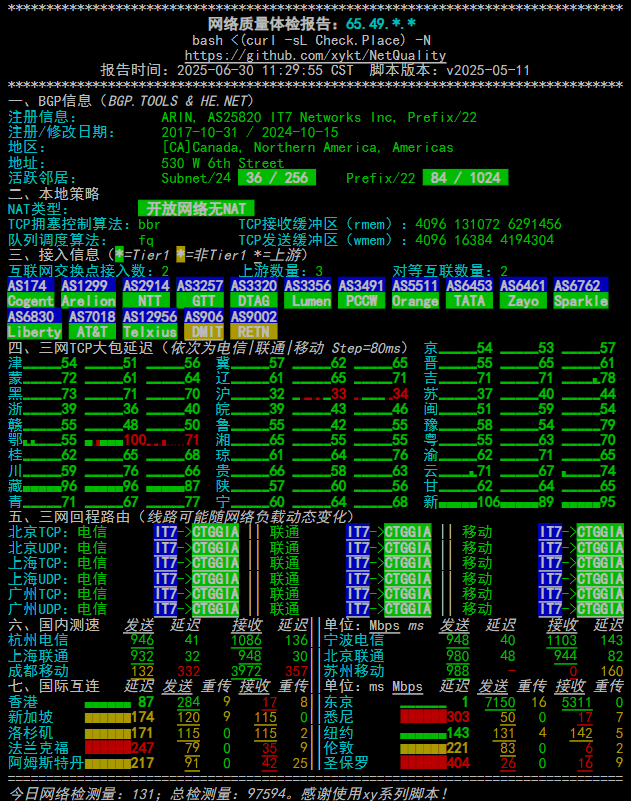This screenshot has height=801, width=631.
Task: Click the yellow AS906 DMIT badge
Action: click(205, 324)
